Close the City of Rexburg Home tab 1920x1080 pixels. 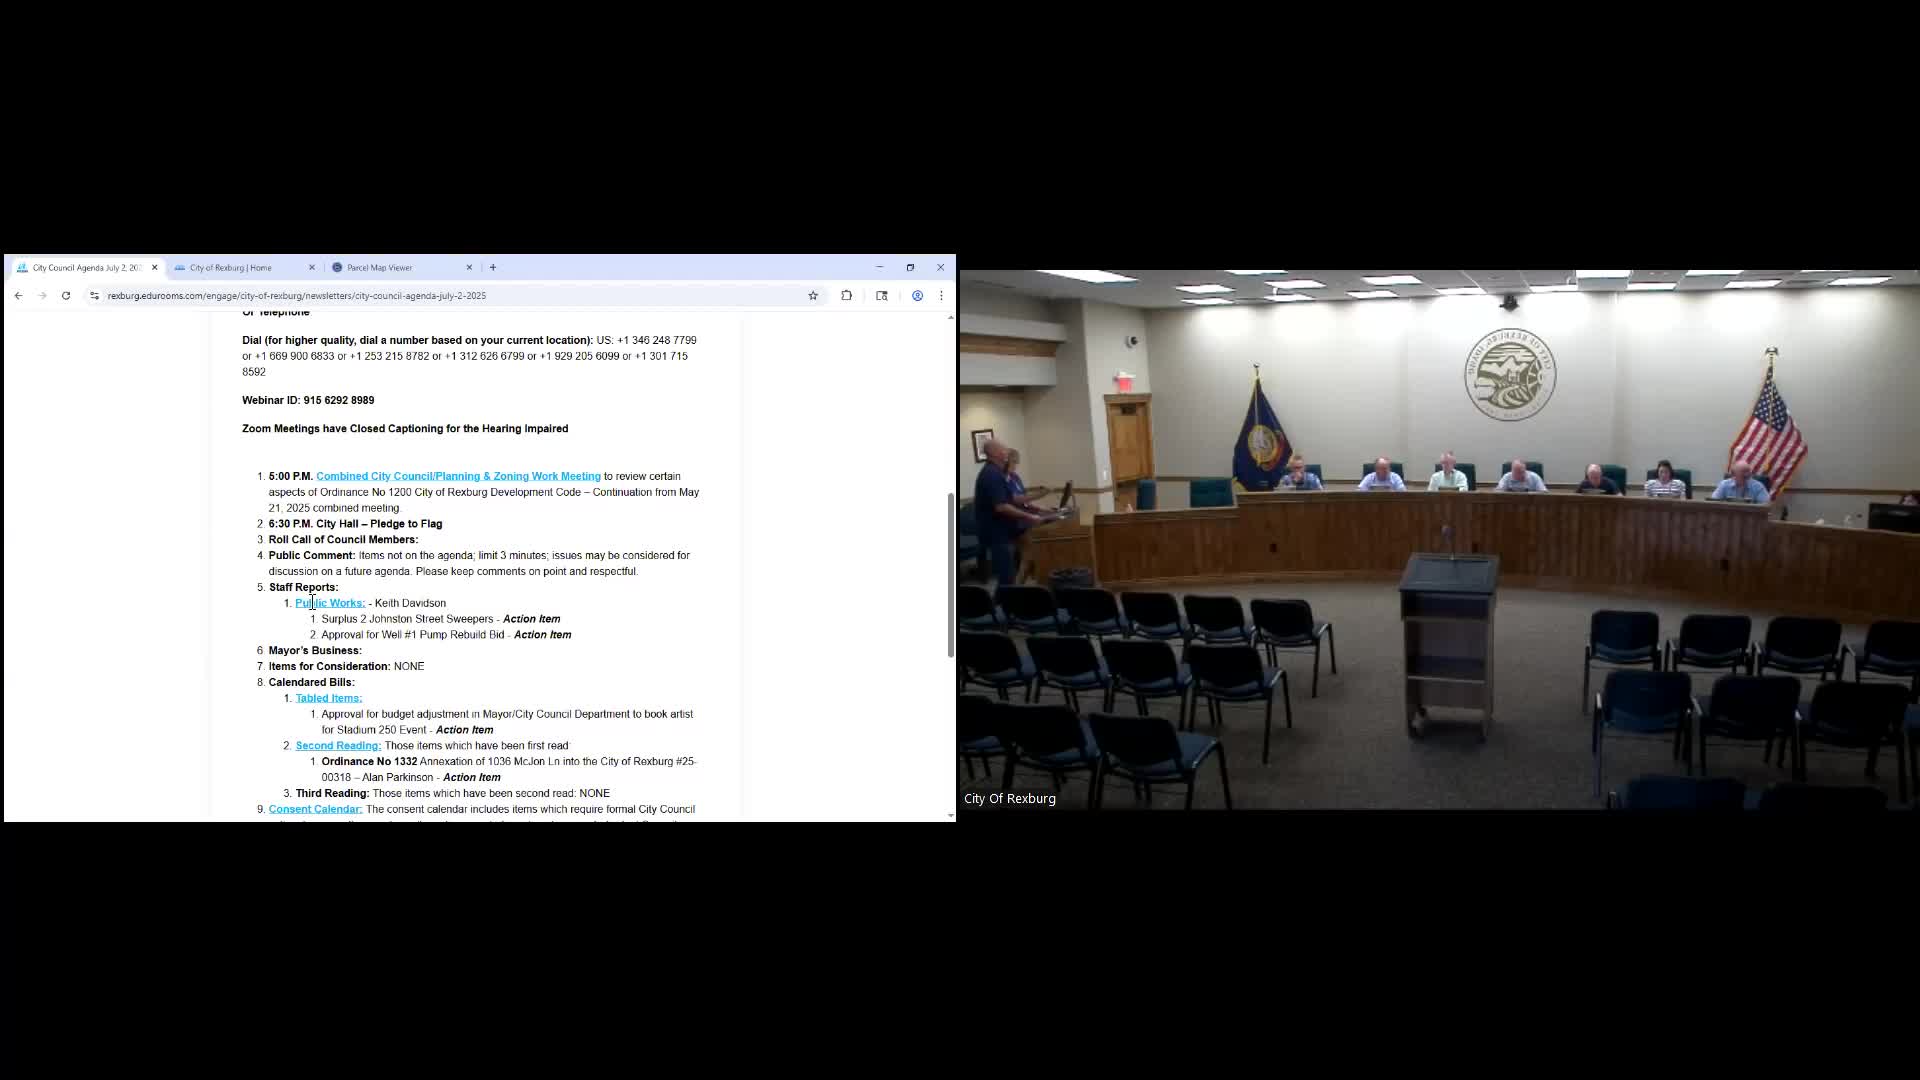(311, 268)
